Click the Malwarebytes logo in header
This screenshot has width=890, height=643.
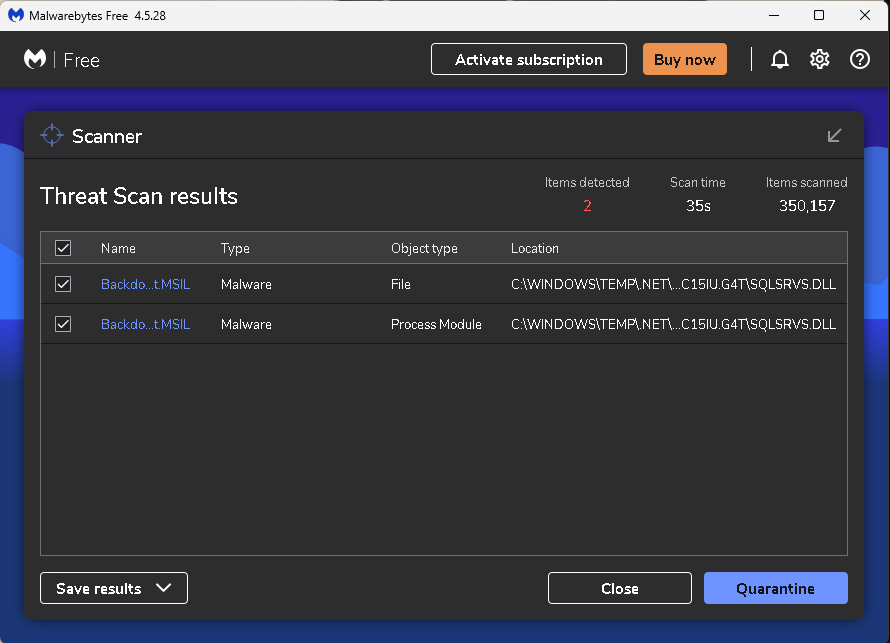tap(35, 59)
